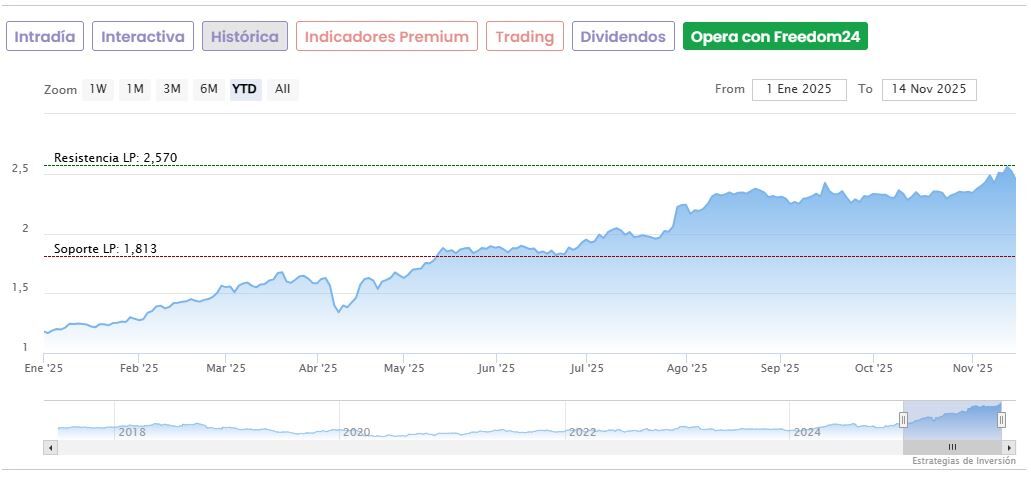
Task: Edit the To date field
Action: (929, 89)
